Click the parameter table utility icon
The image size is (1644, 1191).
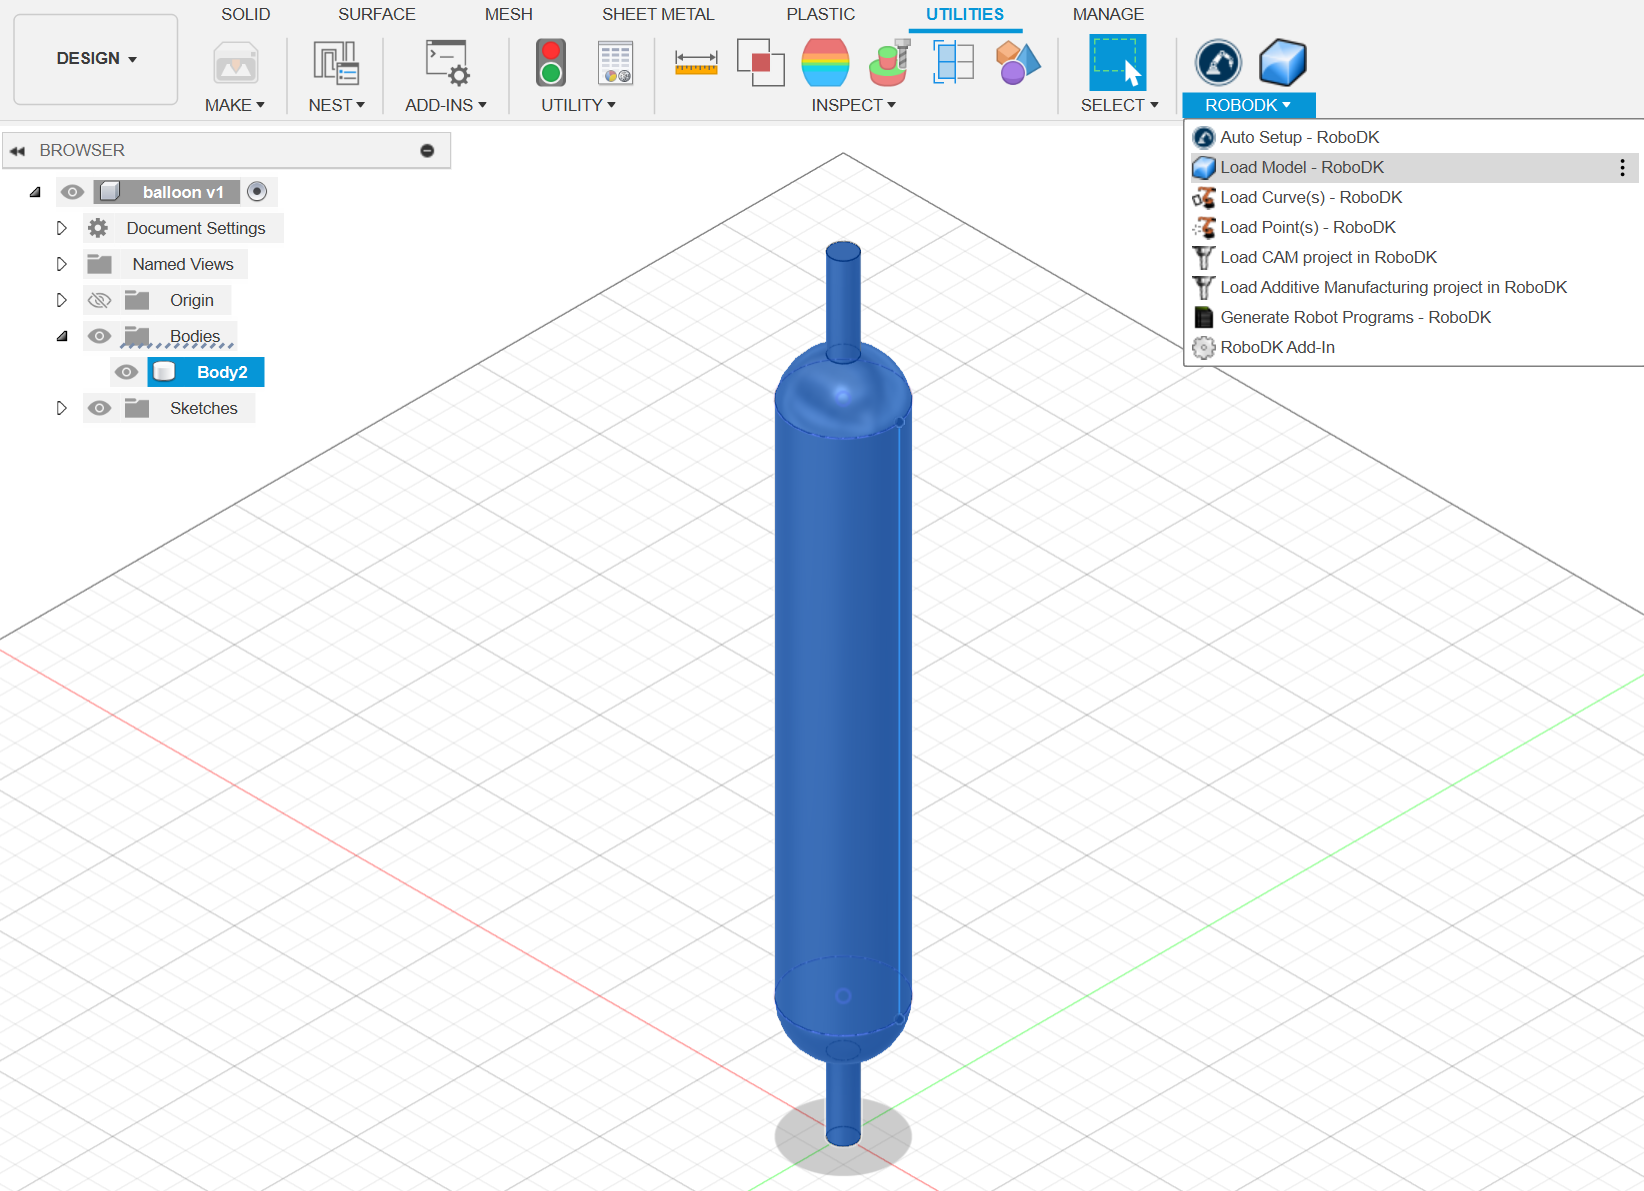click(615, 63)
